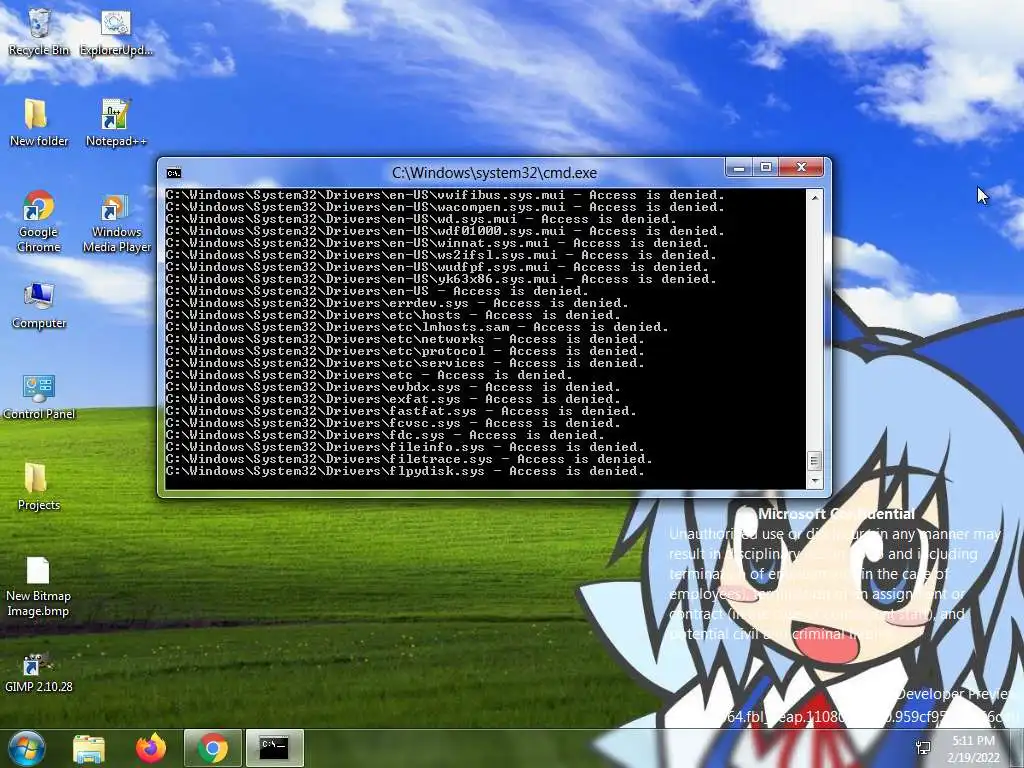Select the New Bitmap Image.bmp file
This screenshot has height=768, width=1024.
tap(38, 586)
